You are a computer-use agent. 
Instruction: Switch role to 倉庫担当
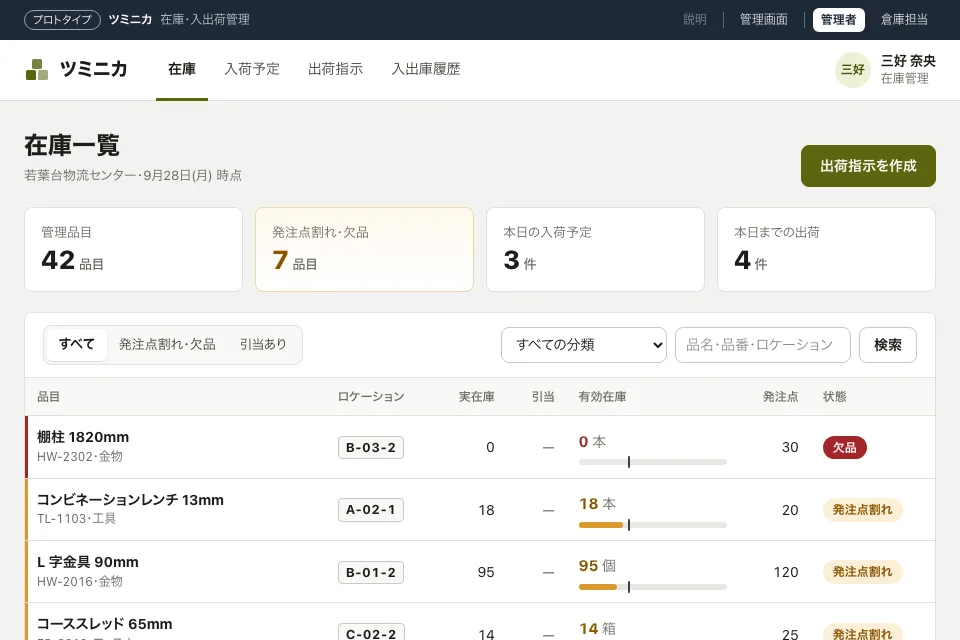click(x=904, y=20)
